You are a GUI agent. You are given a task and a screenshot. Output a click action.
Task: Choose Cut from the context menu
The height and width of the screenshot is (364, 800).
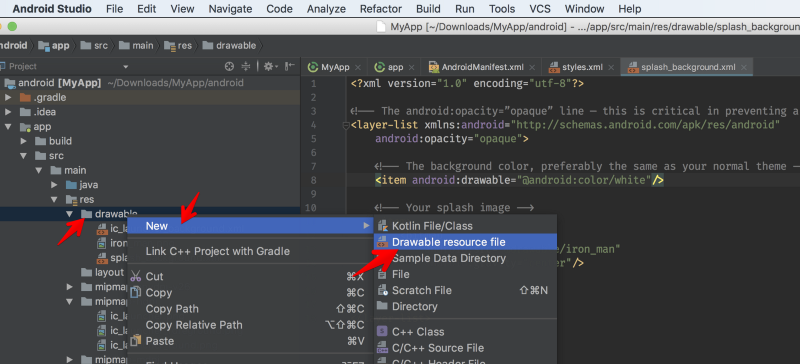[x=250, y=276]
